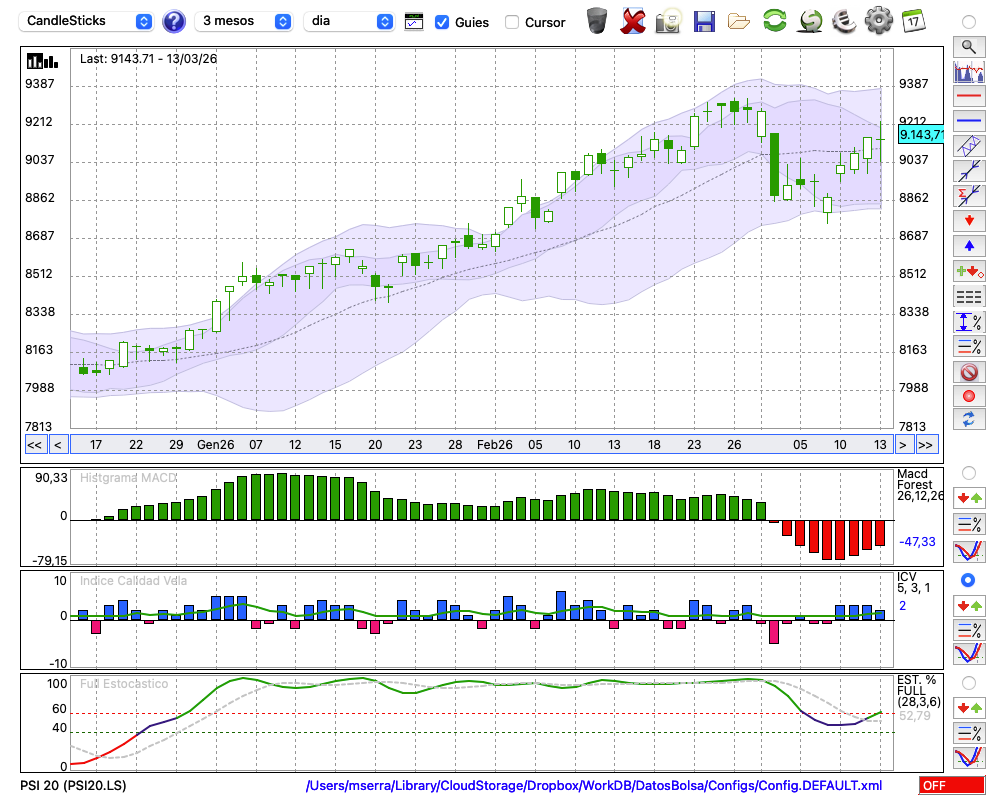The height and width of the screenshot is (800, 1000).
Task: Select the Macd Forest panel radio button
Action: coord(968,472)
